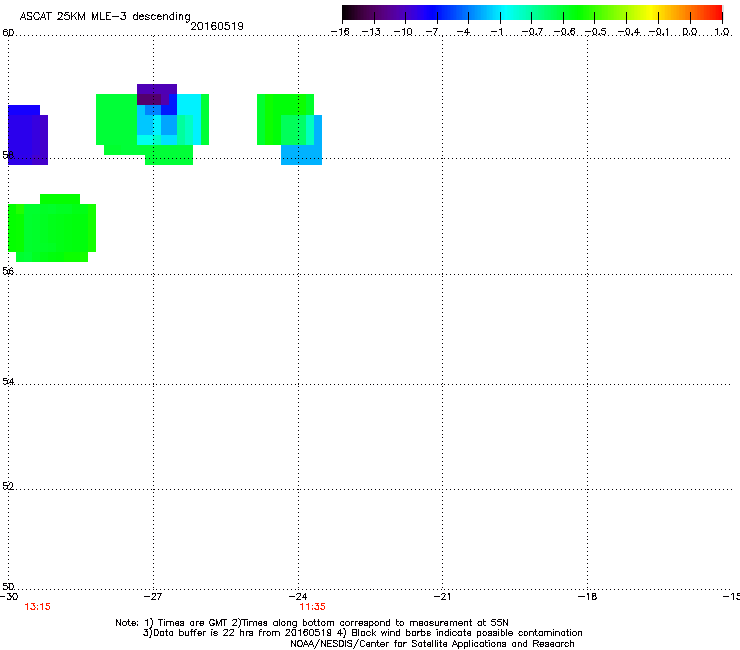The height and width of the screenshot is (650, 740).
Task: Click the -7 color scale label
Action: [433, 32]
